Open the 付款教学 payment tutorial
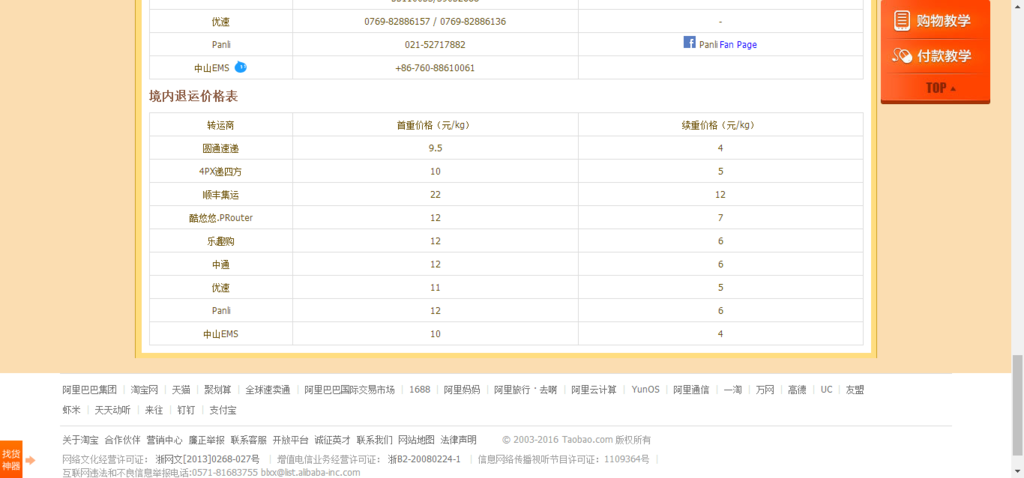 pos(935,56)
